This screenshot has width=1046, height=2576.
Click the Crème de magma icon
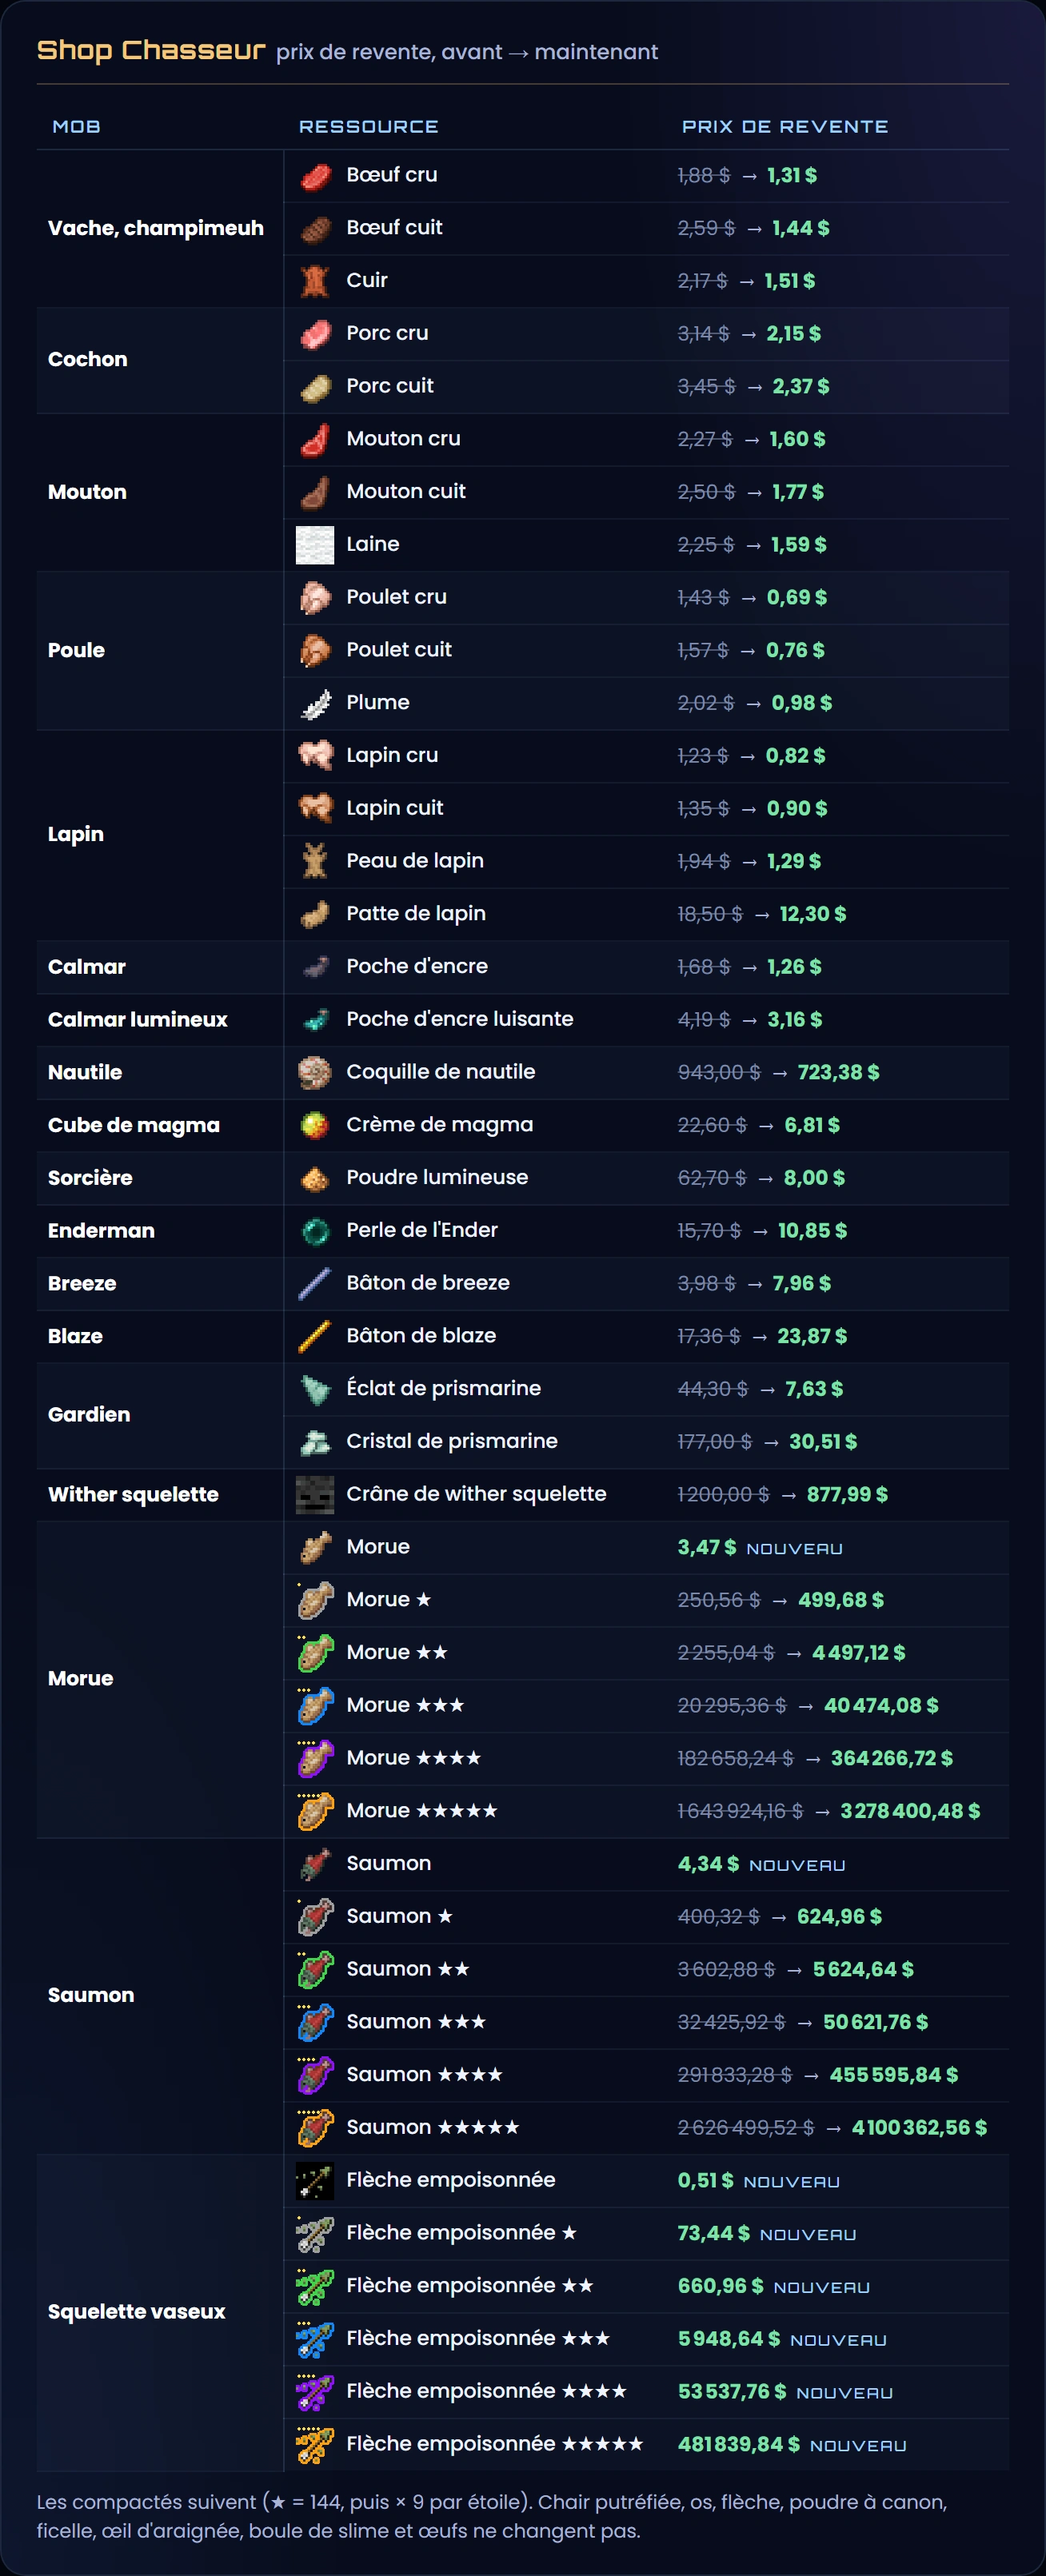point(315,1125)
